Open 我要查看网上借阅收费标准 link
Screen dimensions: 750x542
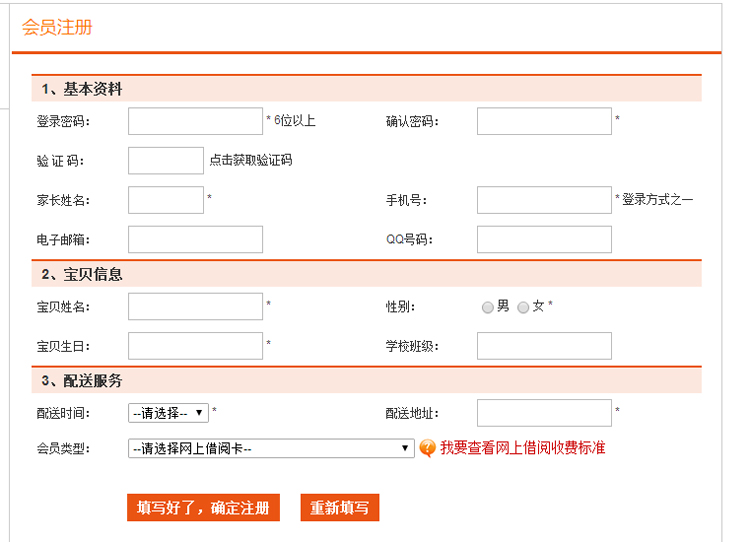522,448
